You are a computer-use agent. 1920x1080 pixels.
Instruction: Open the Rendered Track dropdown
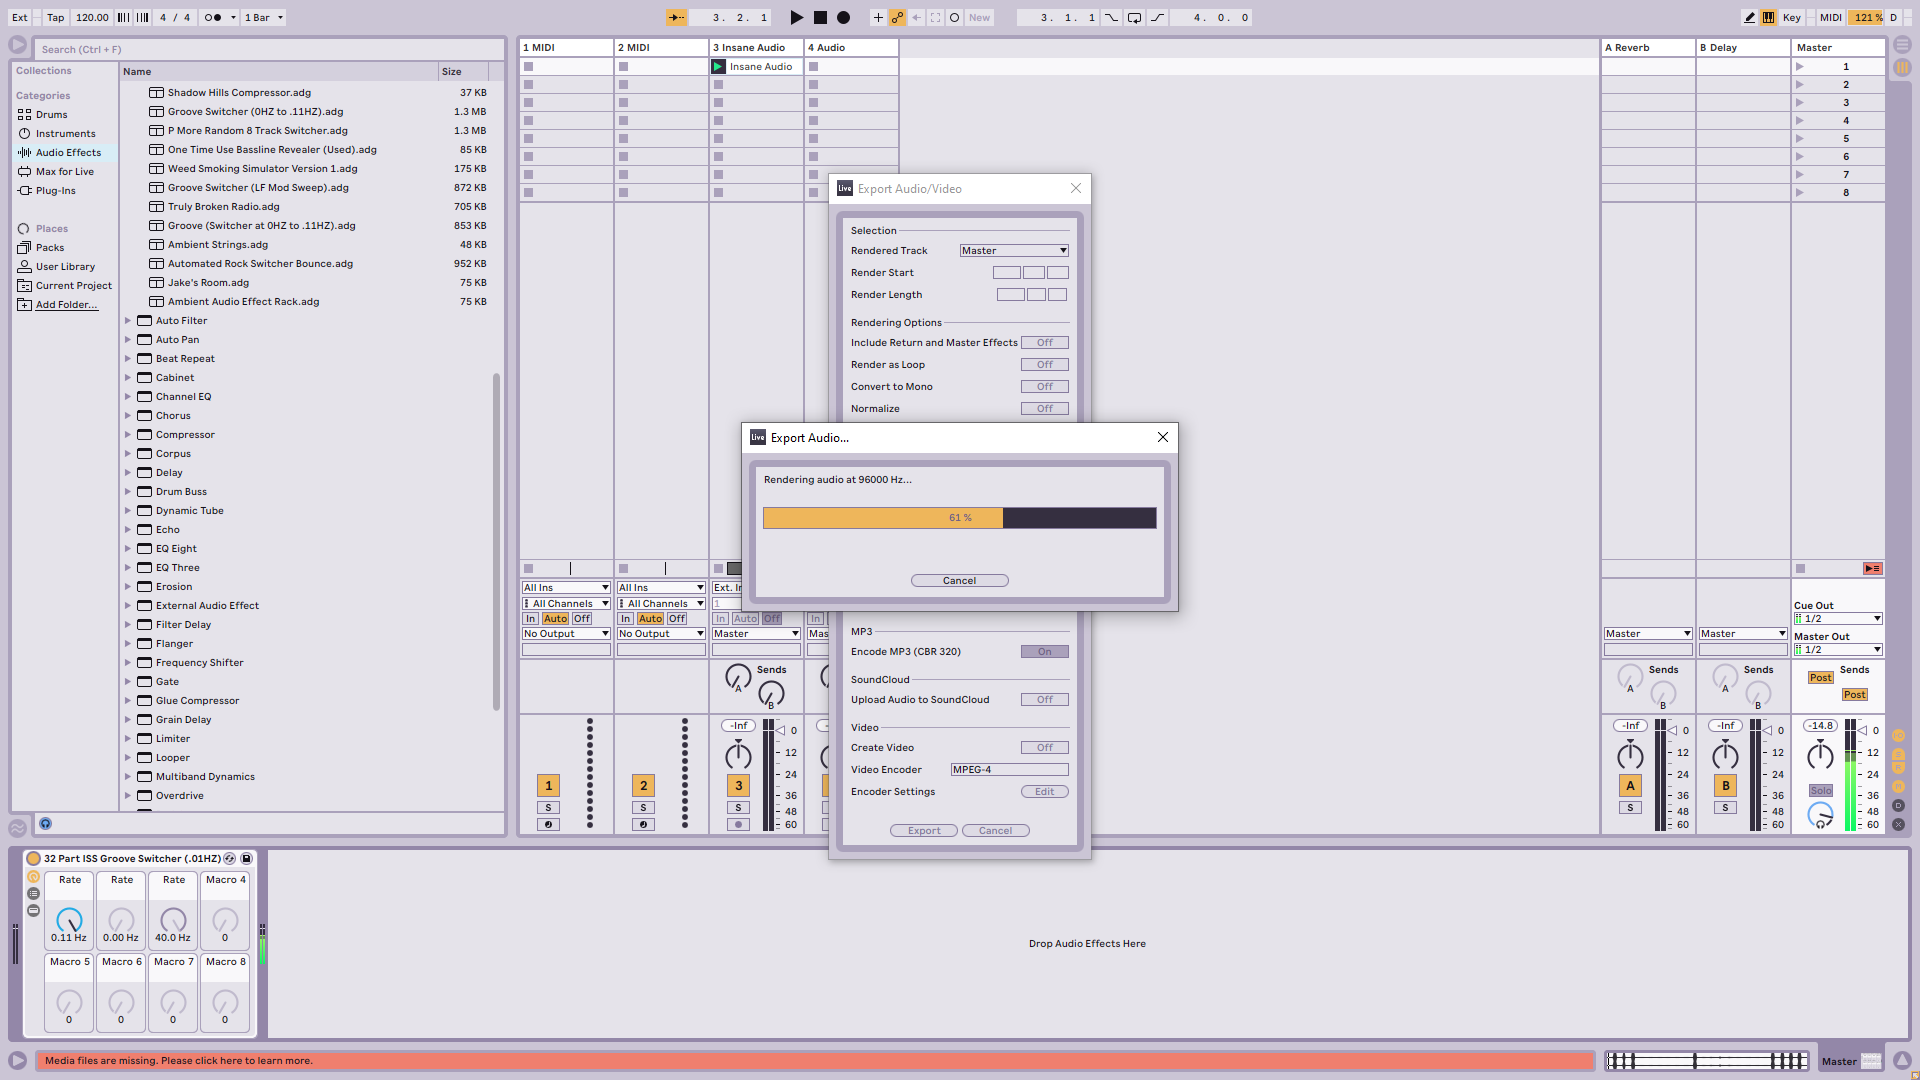(x=1014, y=251)
